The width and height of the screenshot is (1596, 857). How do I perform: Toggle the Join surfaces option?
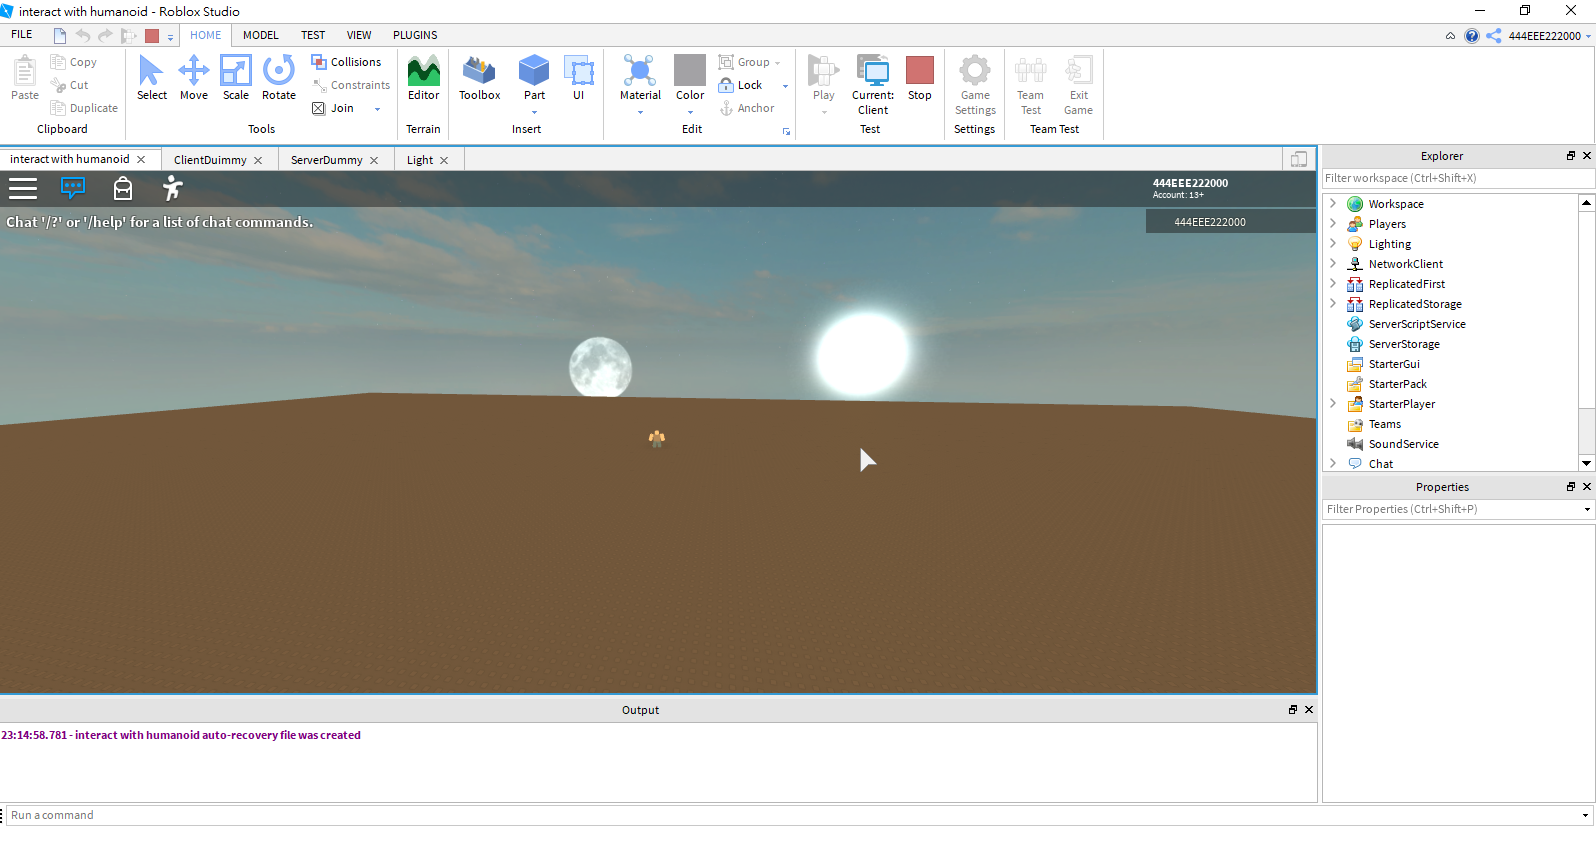(x=333, y=108)
